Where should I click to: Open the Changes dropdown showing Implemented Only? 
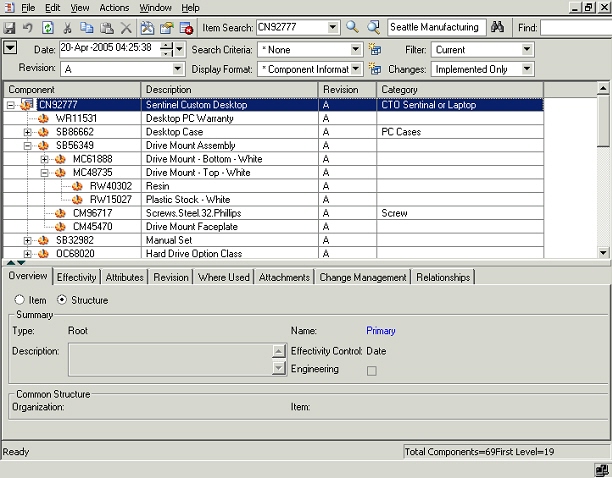527,69
